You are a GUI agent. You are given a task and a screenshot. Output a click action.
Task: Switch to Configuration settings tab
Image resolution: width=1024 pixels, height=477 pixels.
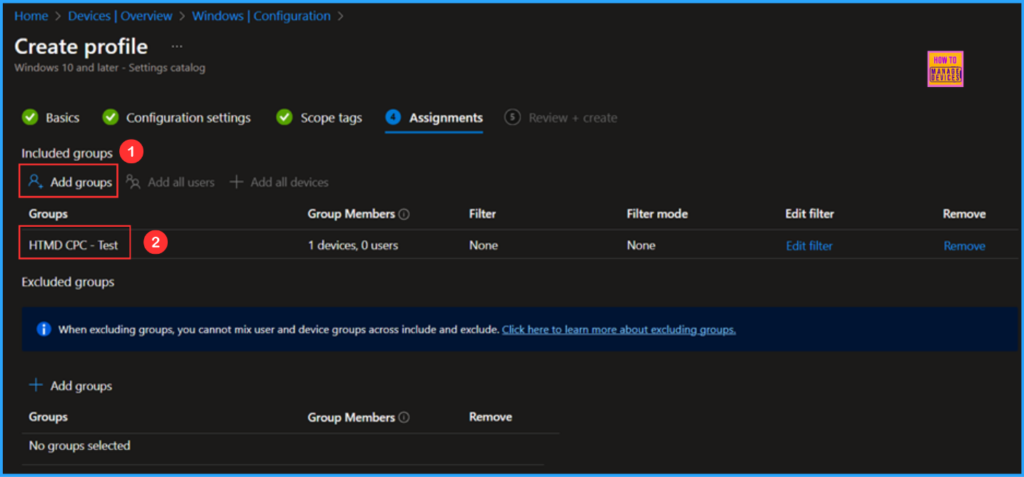188,118
